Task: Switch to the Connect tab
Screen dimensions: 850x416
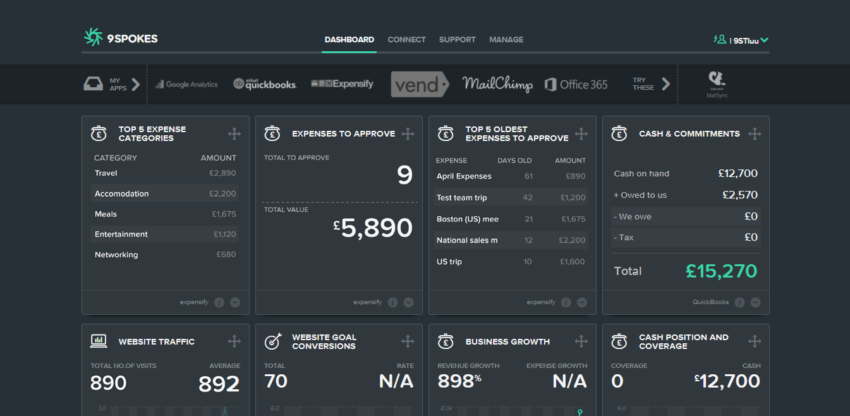Action: tap(406, 40)
